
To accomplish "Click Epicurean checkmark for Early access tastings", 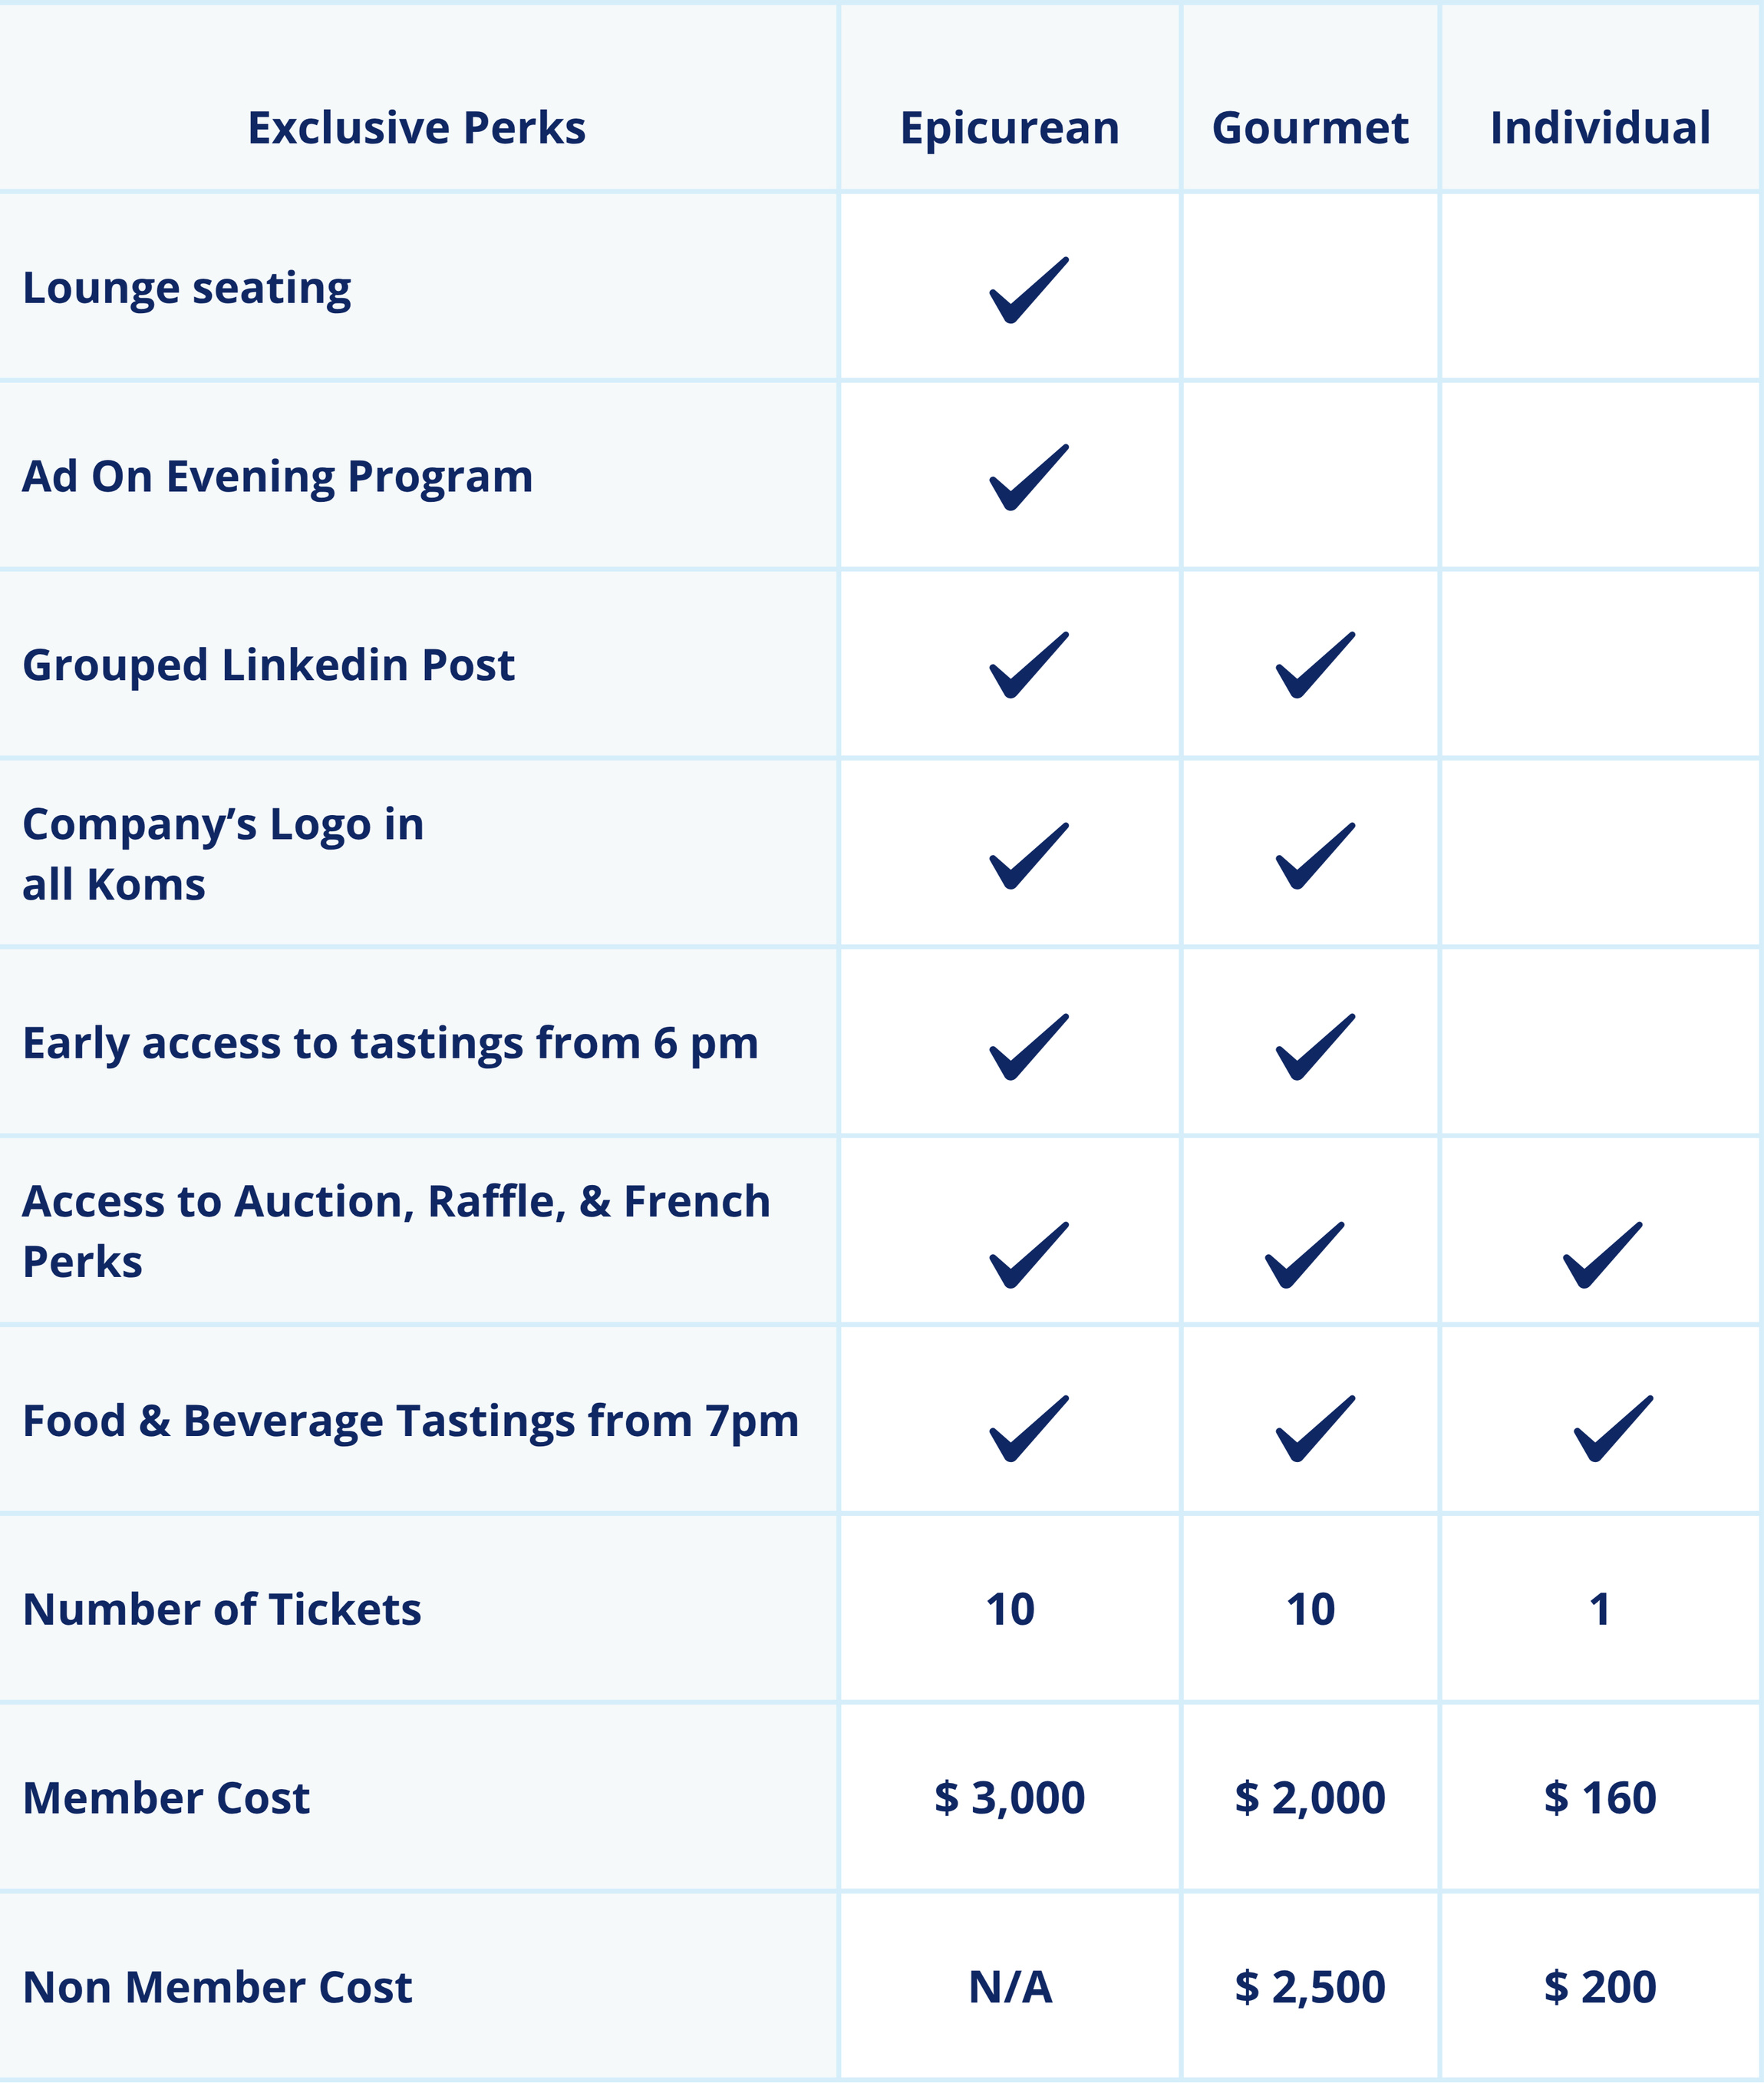I will (x=1029, y=1047).
